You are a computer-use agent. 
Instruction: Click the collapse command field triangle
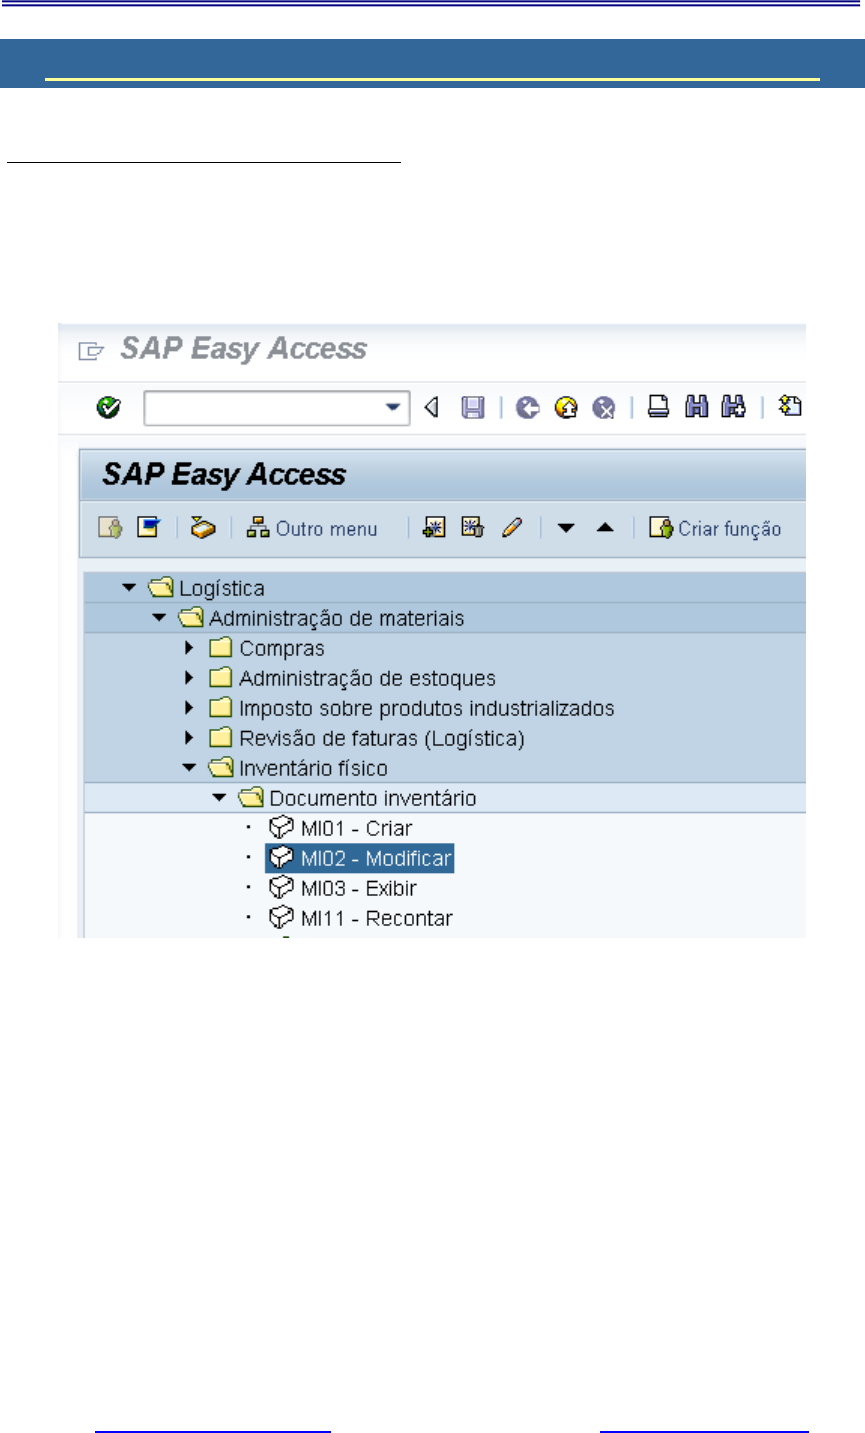(x=431, y=407)
